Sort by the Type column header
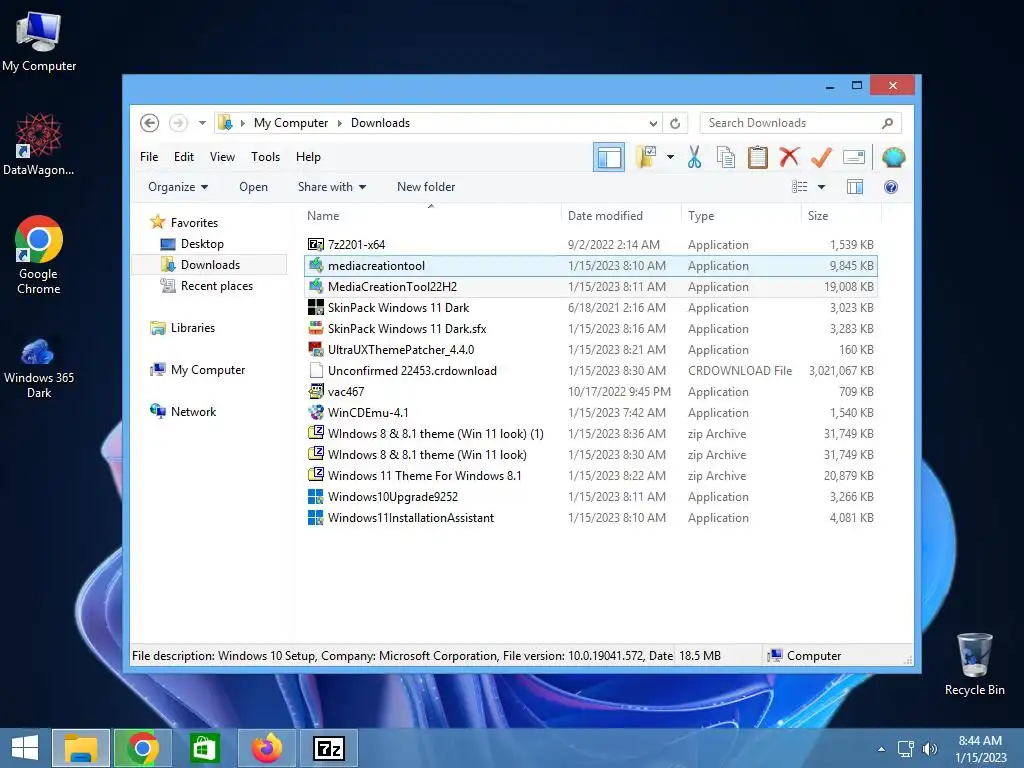 pyautogui.click(x=741, y=216)
